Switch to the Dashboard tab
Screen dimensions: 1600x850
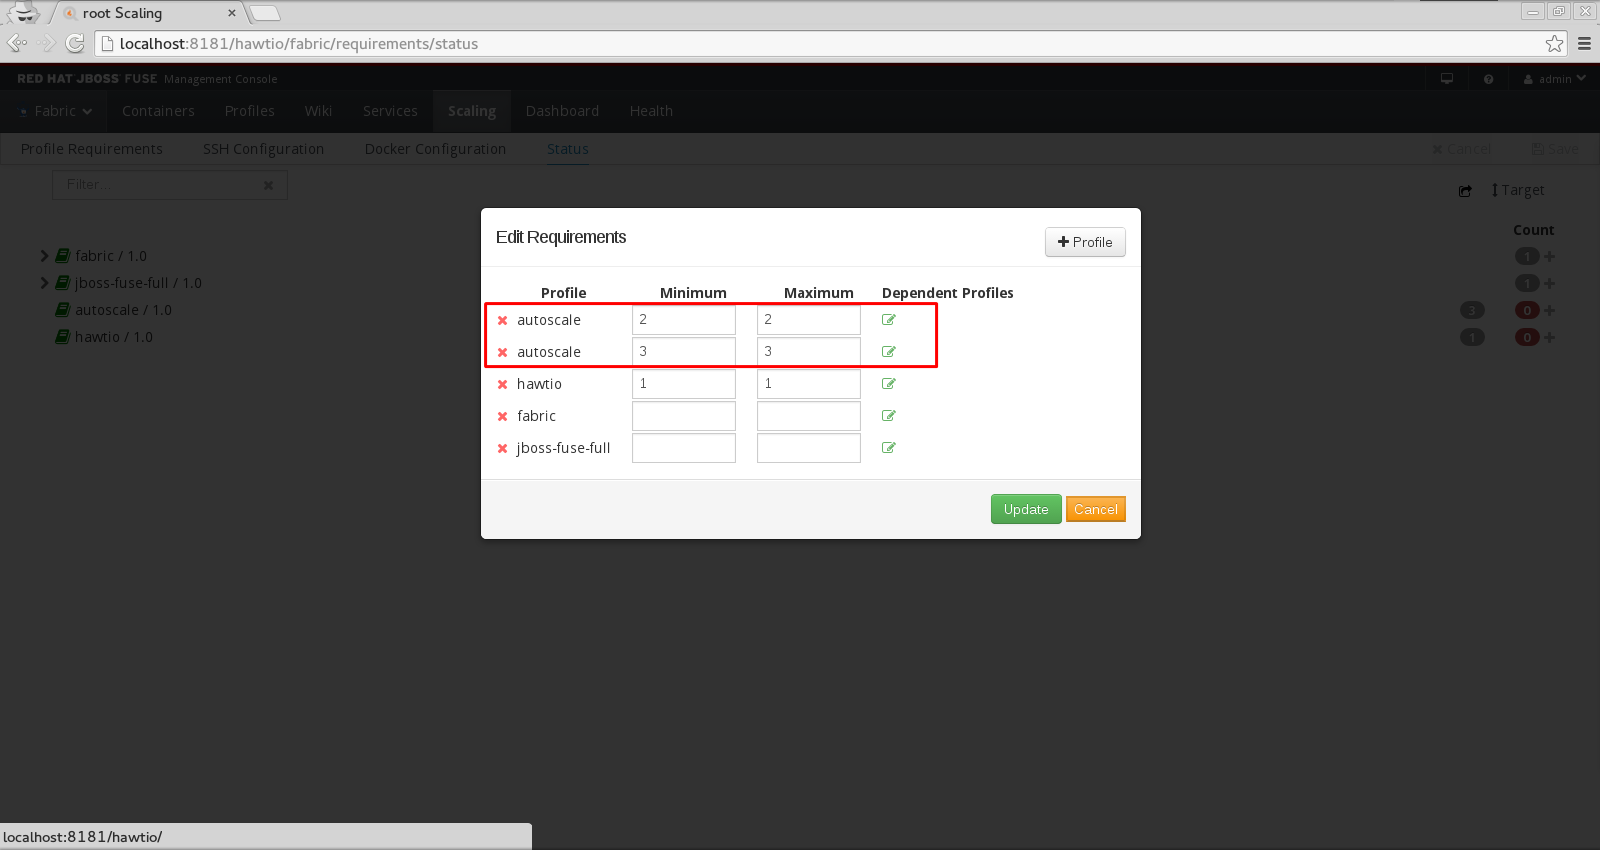click(562, 111)
